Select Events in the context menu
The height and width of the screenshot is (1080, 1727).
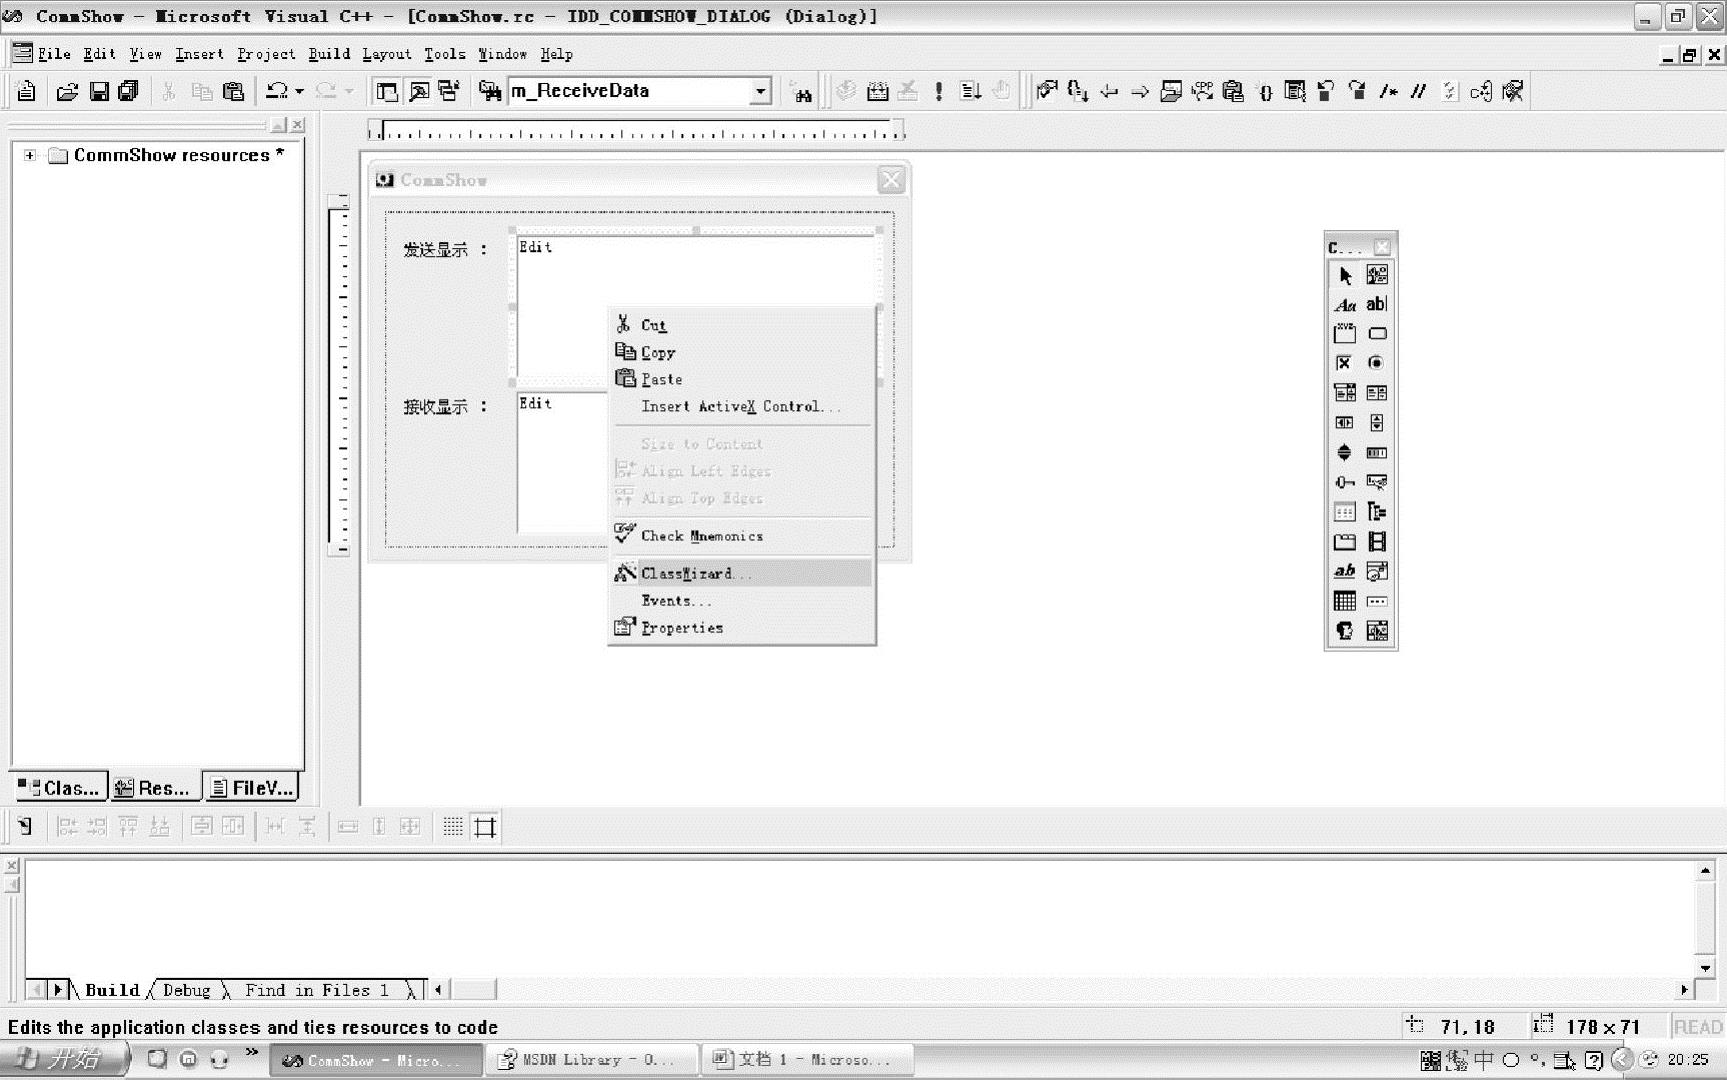742,600
